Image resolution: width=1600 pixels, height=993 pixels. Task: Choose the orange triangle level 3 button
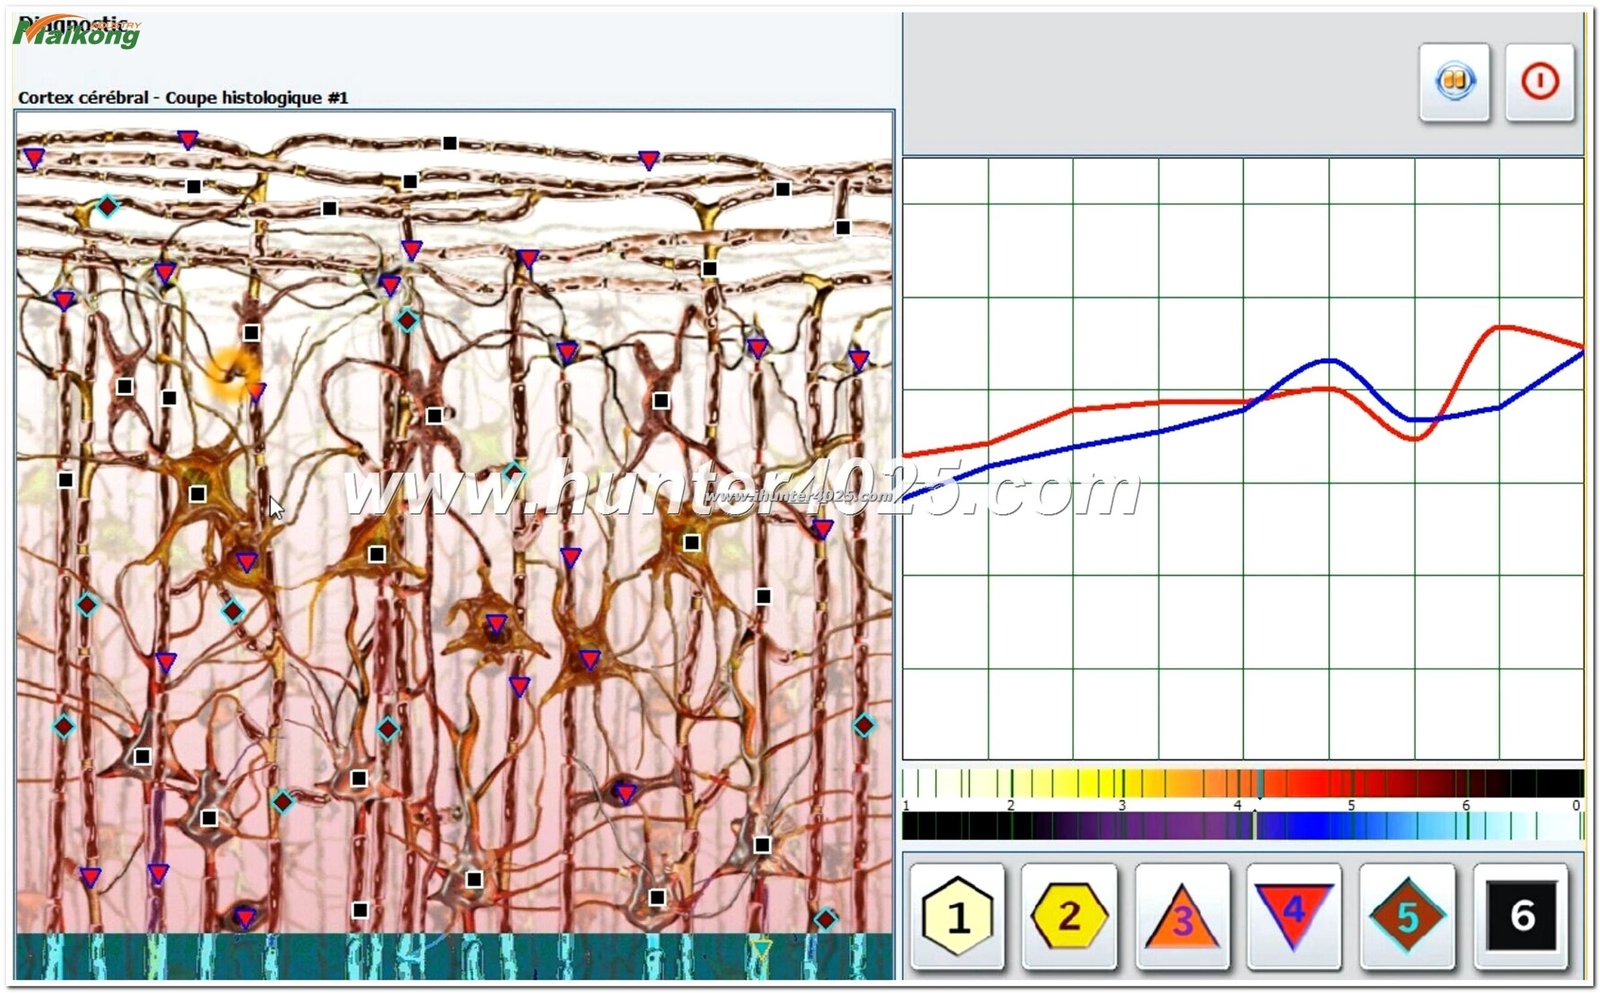pyautogui.click(x=1182, y=916)
